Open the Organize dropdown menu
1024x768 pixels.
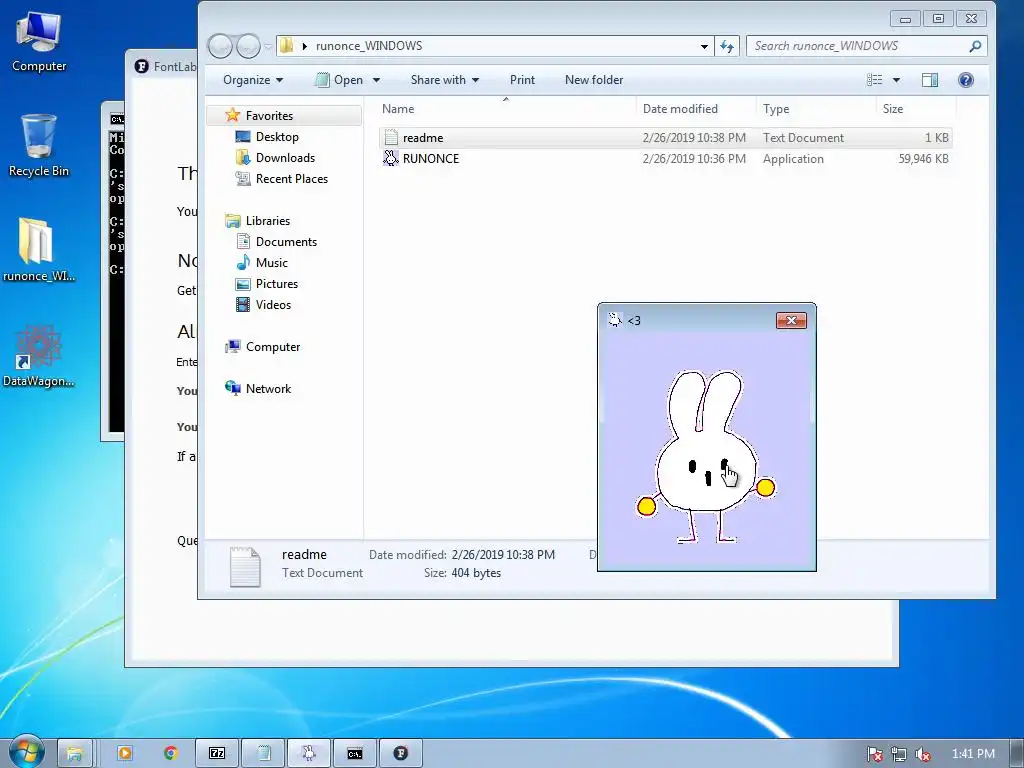point(253,80)
